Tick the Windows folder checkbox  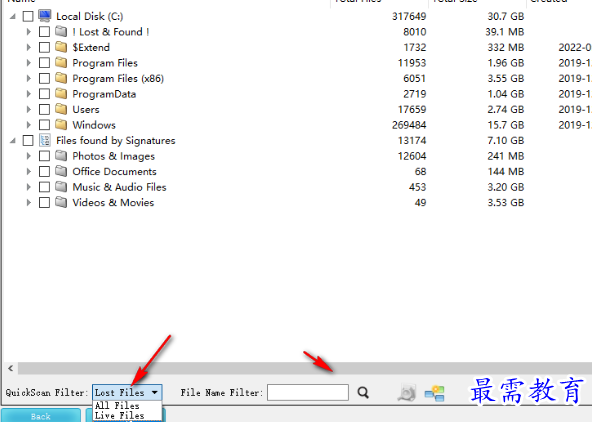coord(44,125)
